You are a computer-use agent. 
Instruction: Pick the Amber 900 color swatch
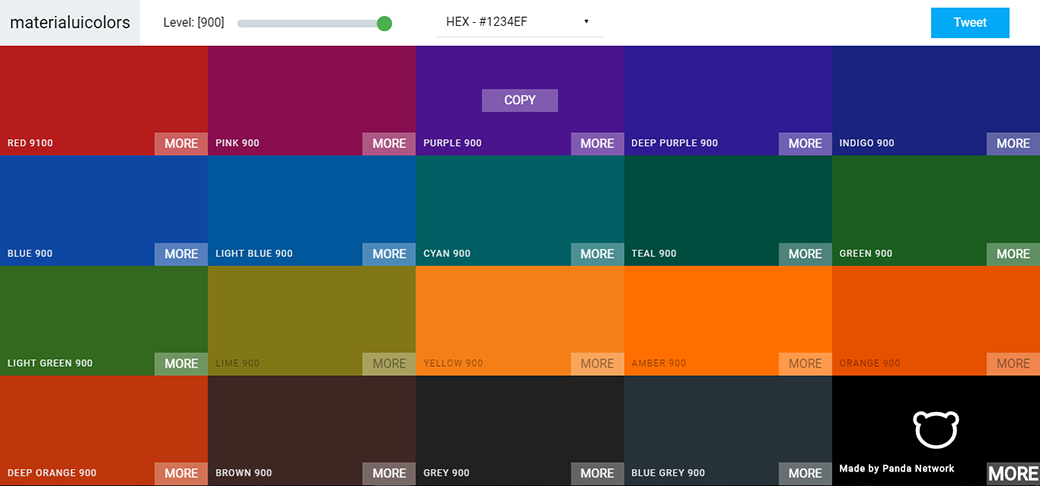click(x=727, y=315)
